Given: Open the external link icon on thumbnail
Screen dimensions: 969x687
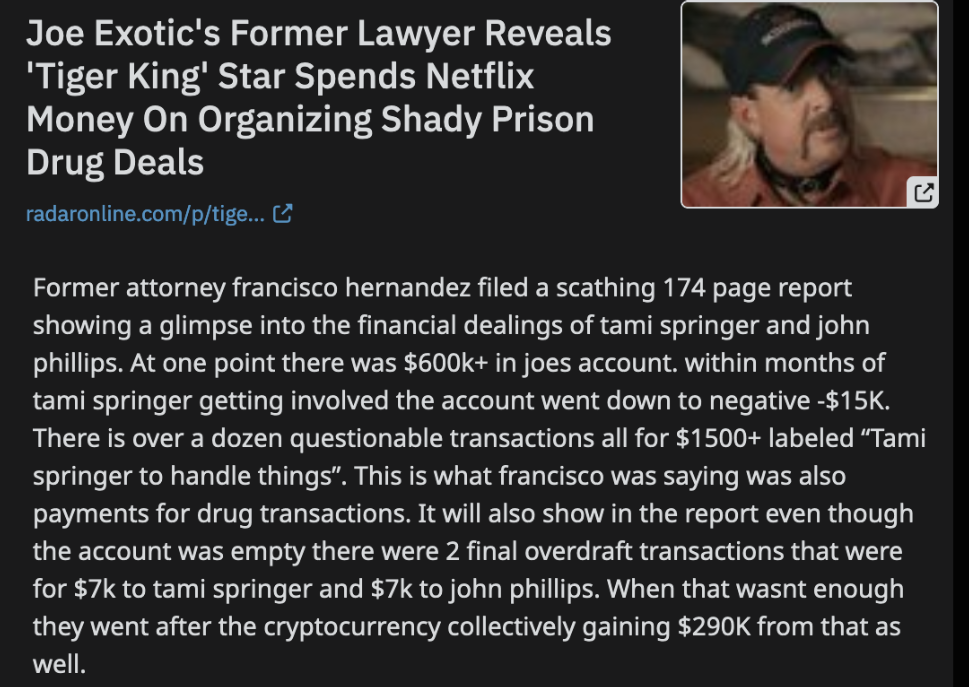Looking at the screenshot, I should tap(923, 193).
